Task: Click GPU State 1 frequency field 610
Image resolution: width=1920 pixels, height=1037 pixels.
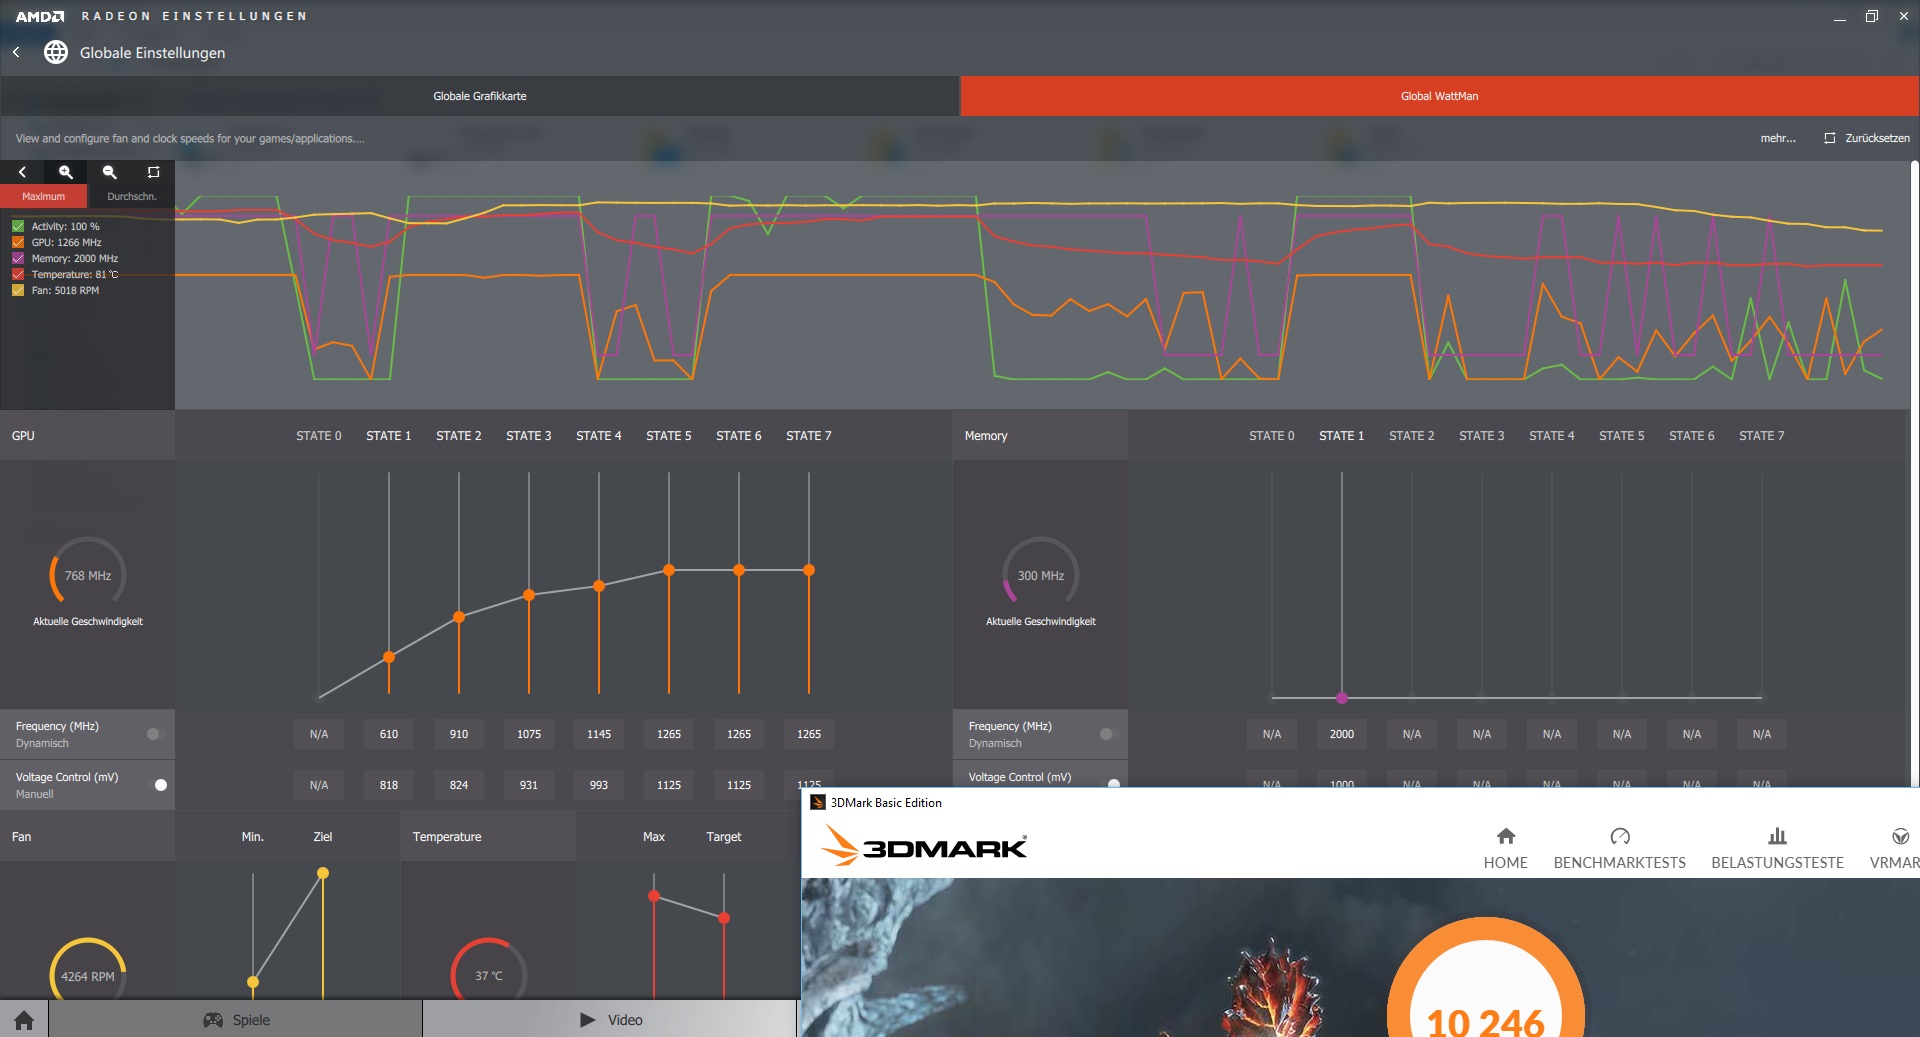Action: pos(389,734)
